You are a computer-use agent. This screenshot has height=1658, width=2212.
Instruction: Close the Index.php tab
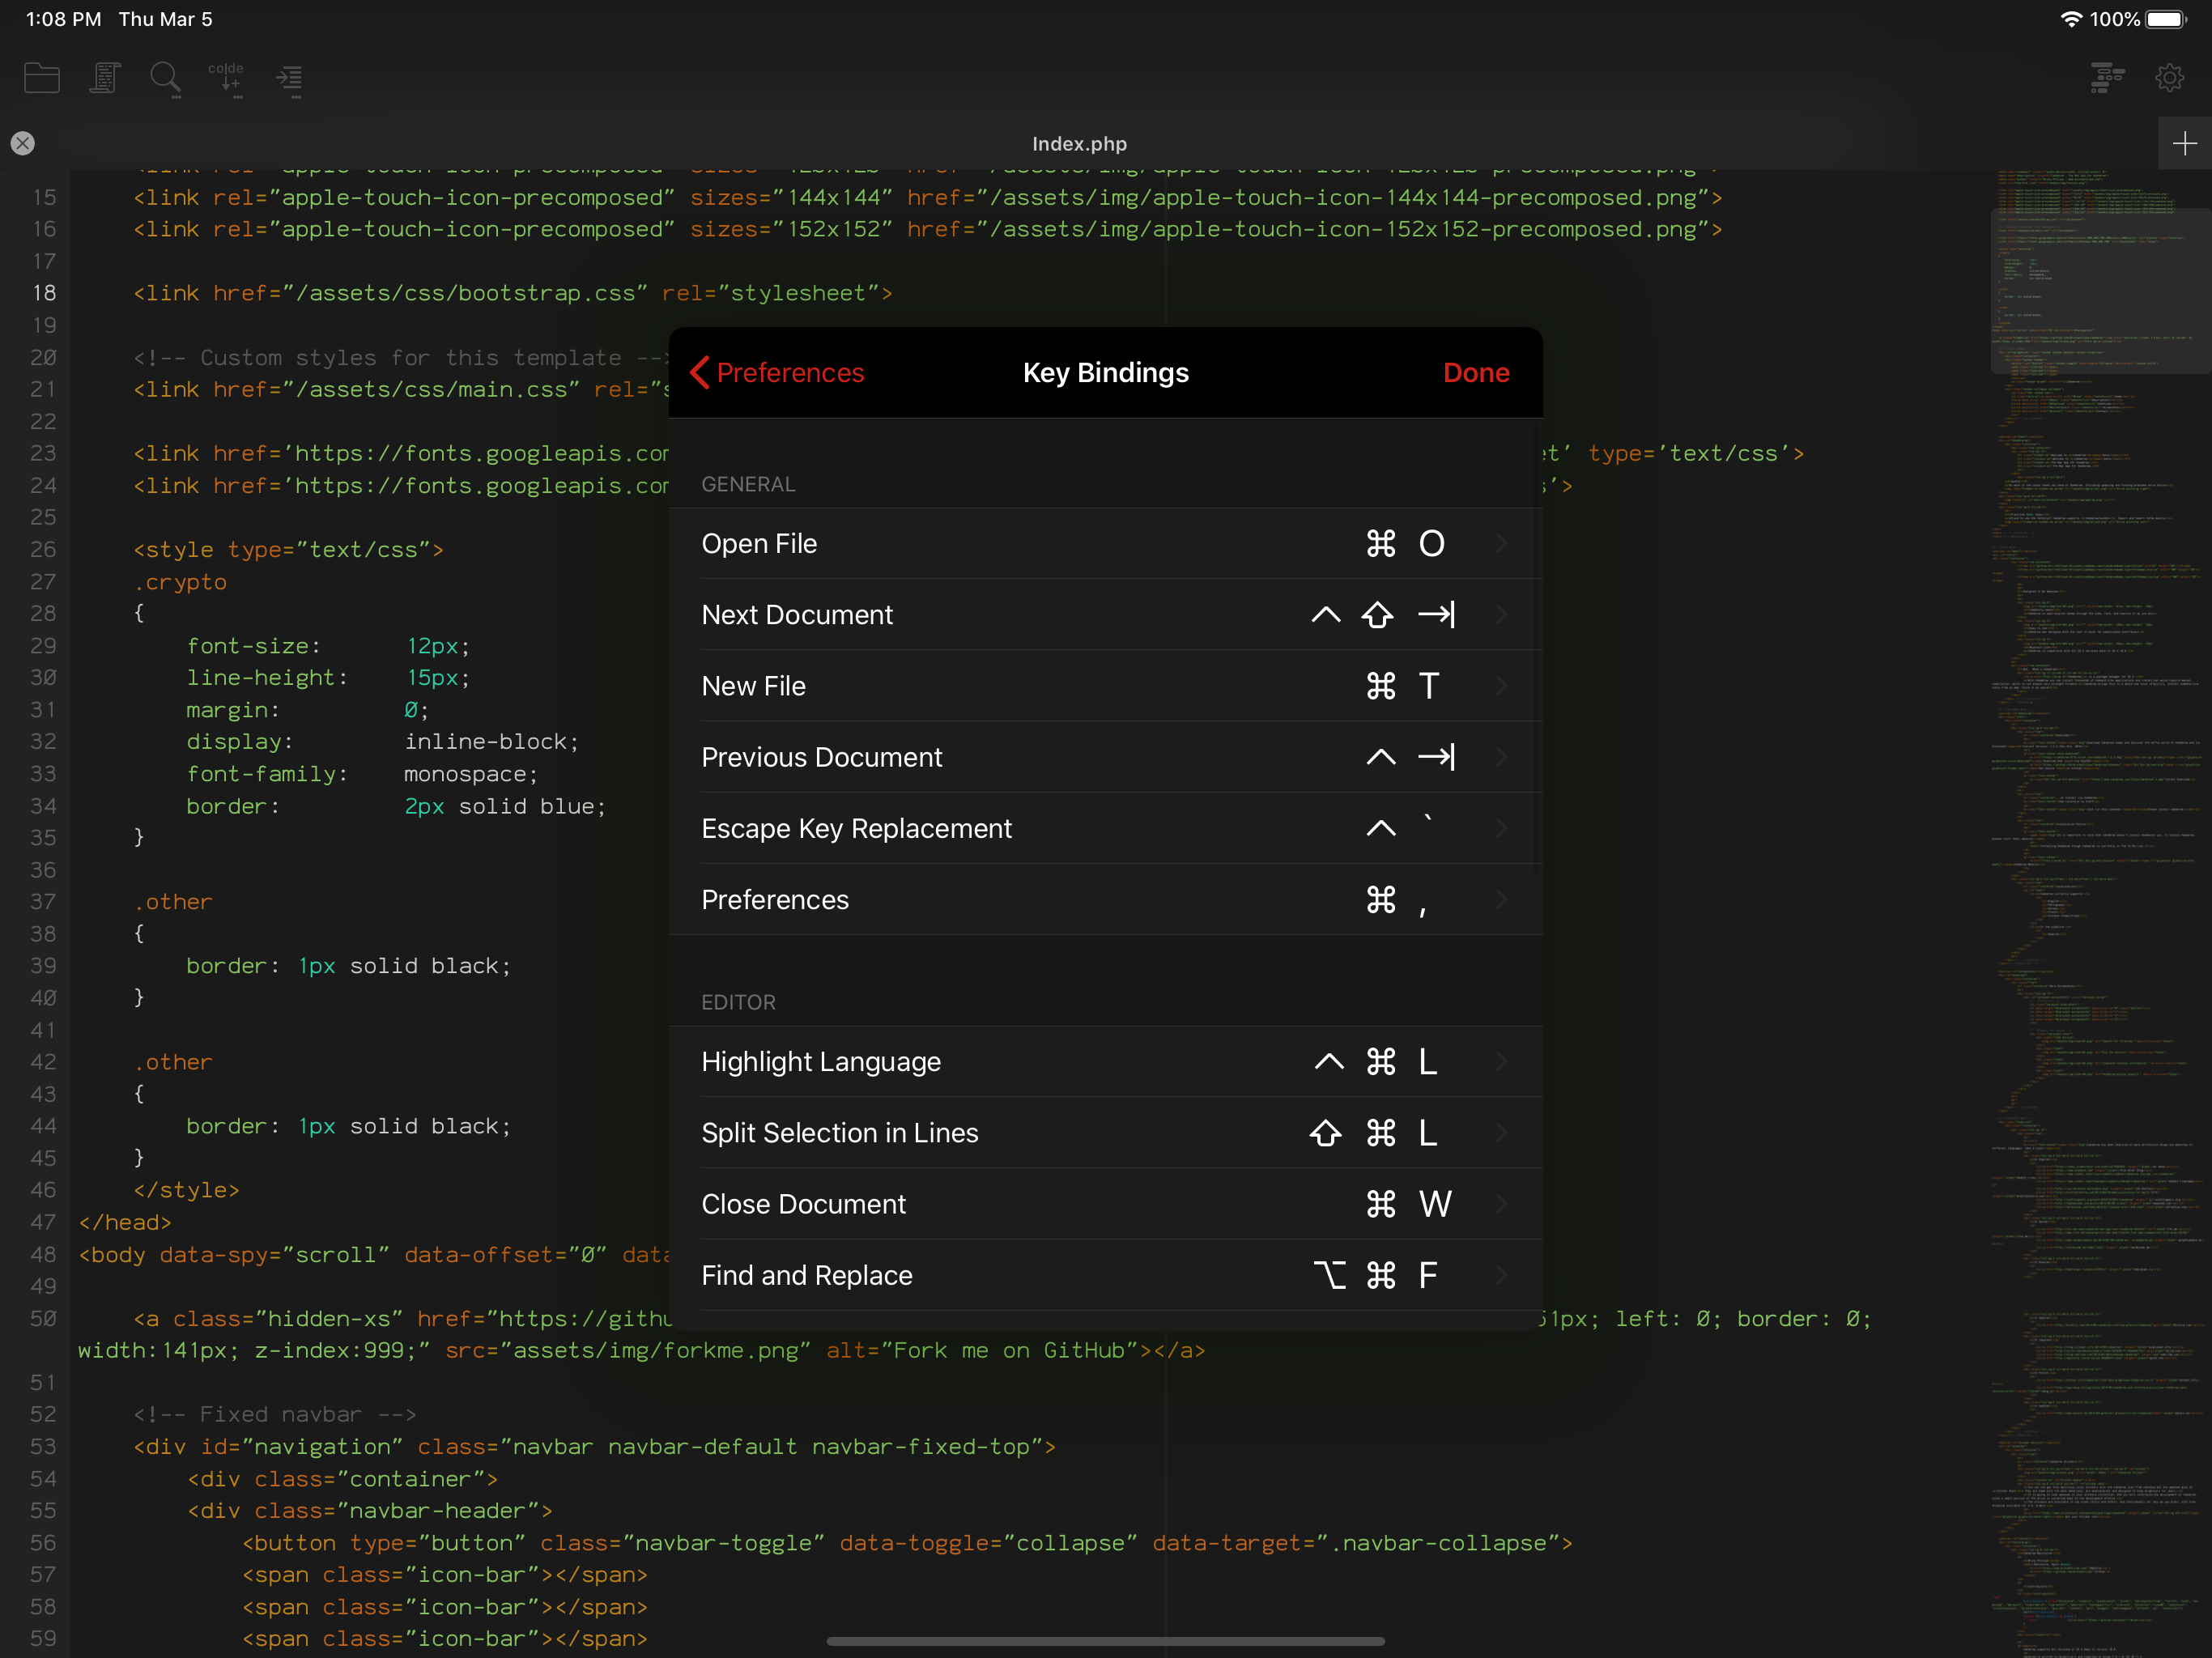[x=22, y=144]
